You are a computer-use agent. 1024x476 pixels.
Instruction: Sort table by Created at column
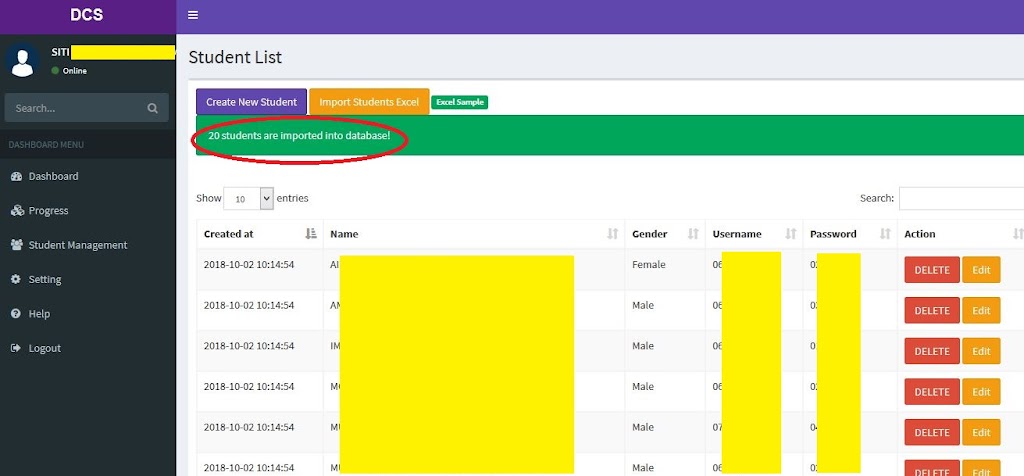pos(260,234)
